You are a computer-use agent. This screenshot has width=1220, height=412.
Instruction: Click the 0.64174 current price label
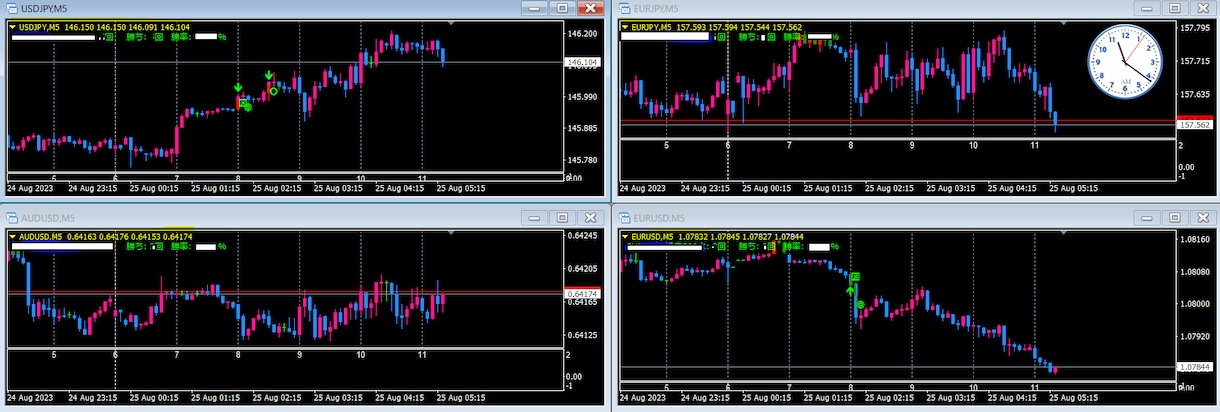pos(581,293)
